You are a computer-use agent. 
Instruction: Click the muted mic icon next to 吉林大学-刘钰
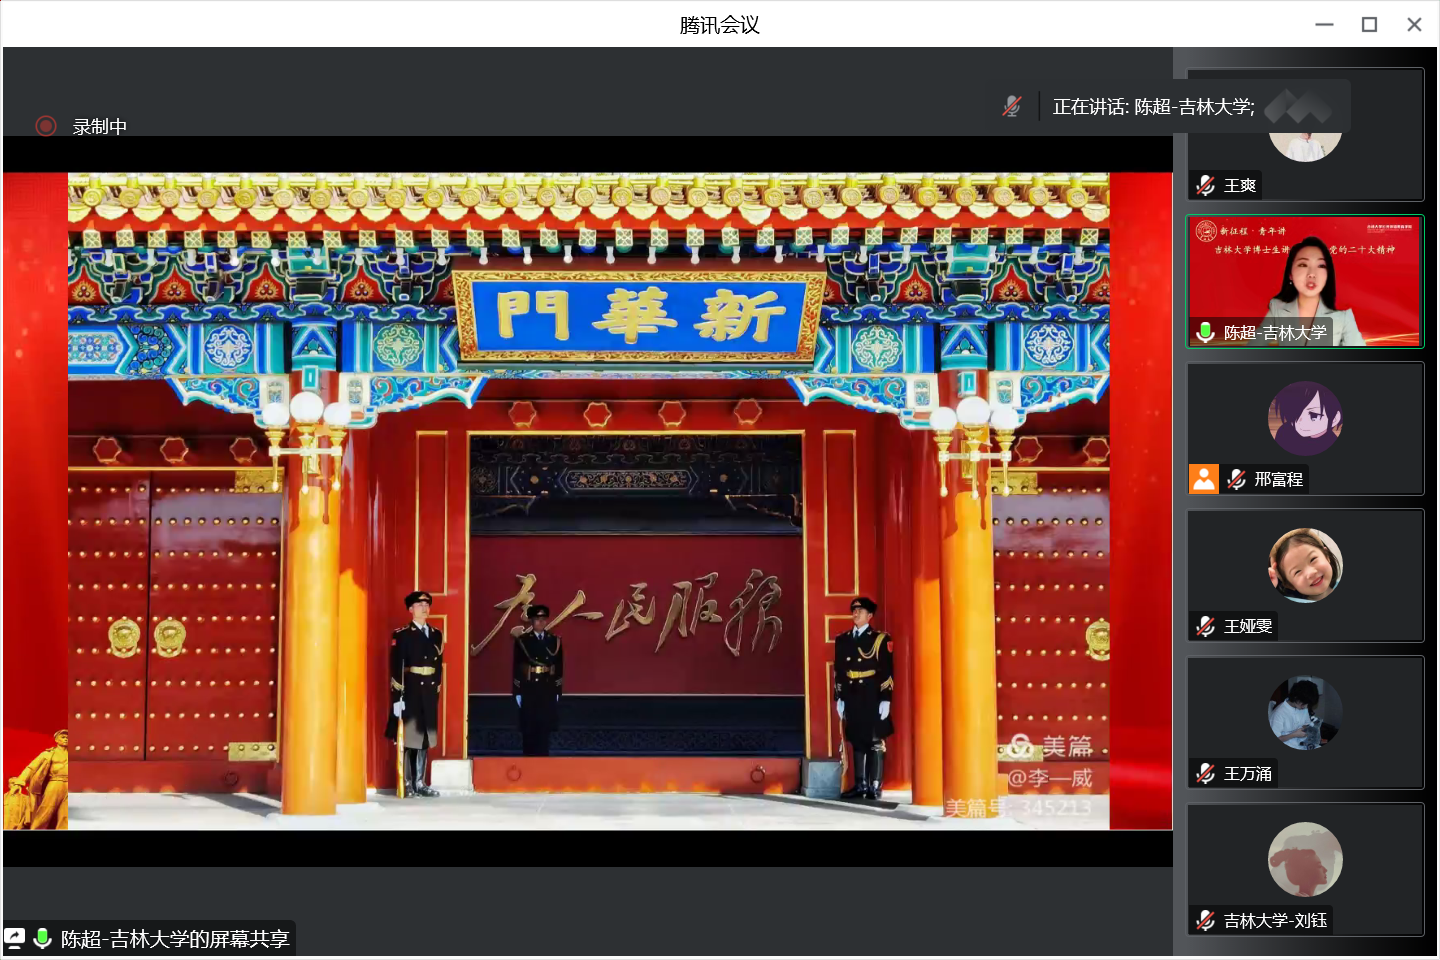1206,920
